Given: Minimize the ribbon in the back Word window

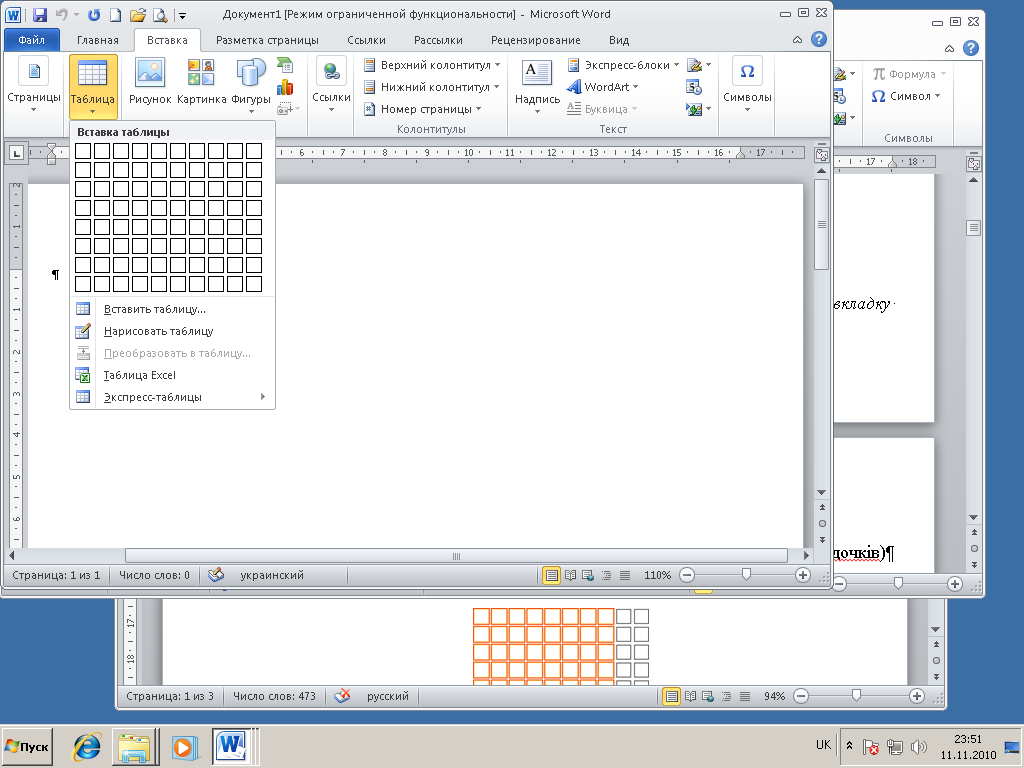Looking at the screenshot, I should click(950, 49).
